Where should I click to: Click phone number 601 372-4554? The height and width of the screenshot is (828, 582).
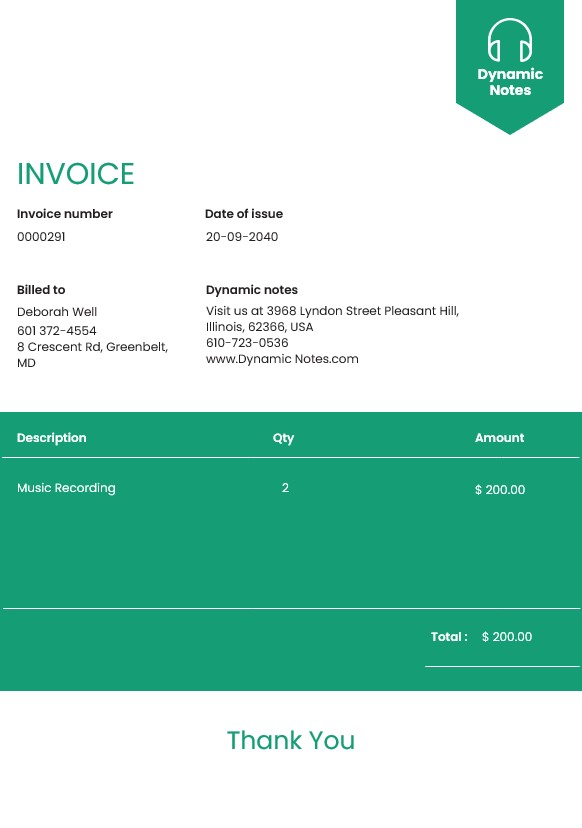[x=57, y=331]
